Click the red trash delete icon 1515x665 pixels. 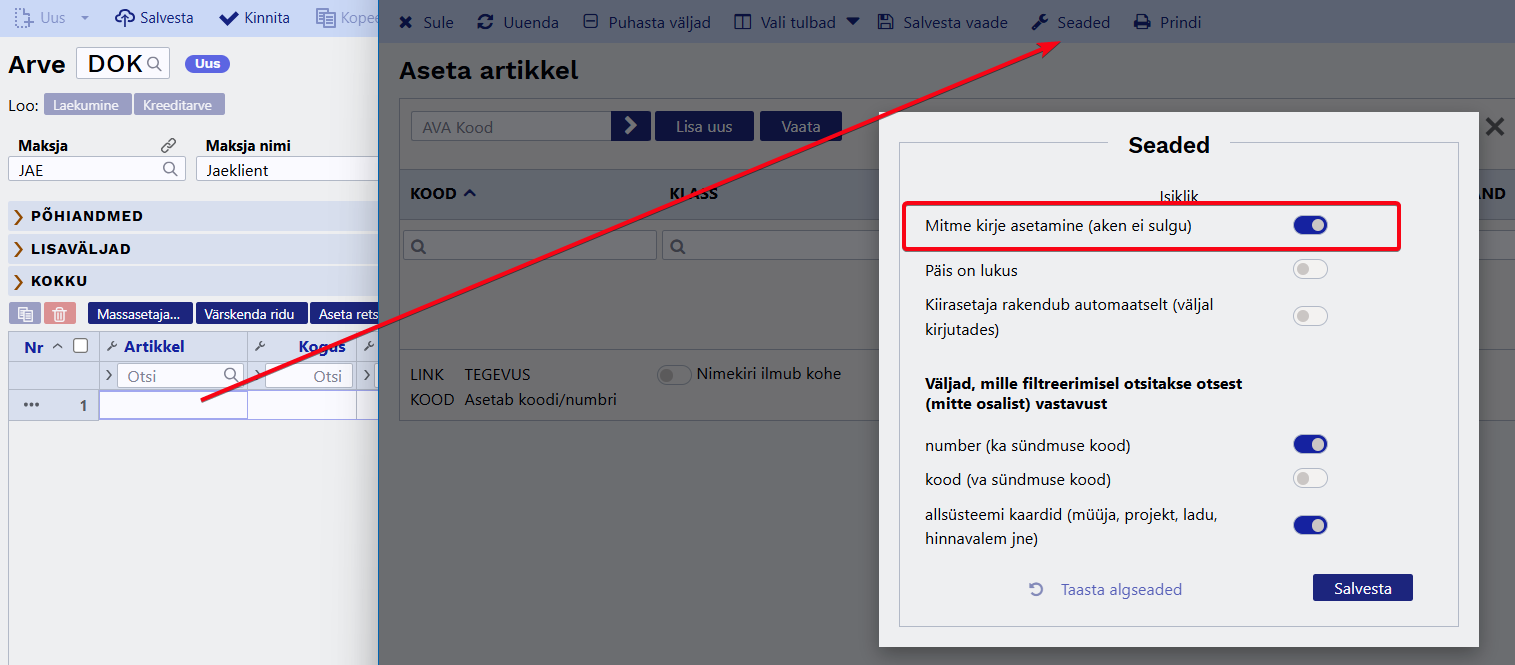[x=59, y=314]
